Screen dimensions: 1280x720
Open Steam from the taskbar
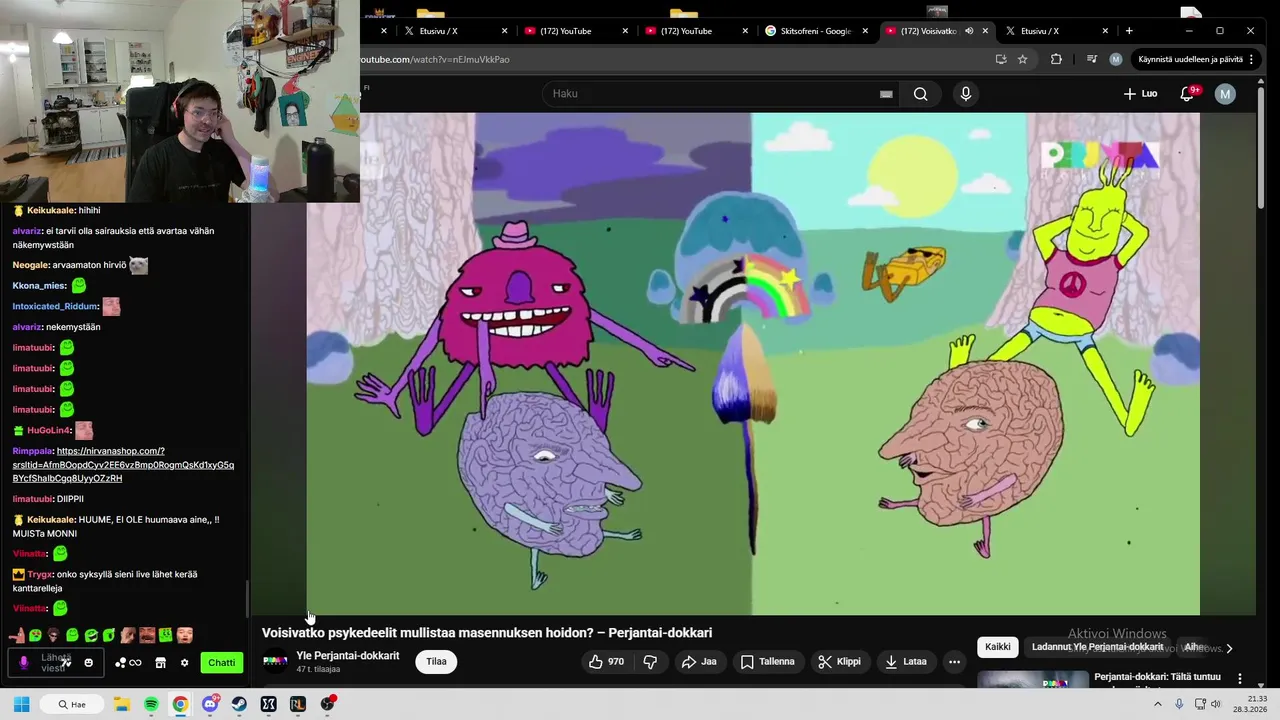239,704
